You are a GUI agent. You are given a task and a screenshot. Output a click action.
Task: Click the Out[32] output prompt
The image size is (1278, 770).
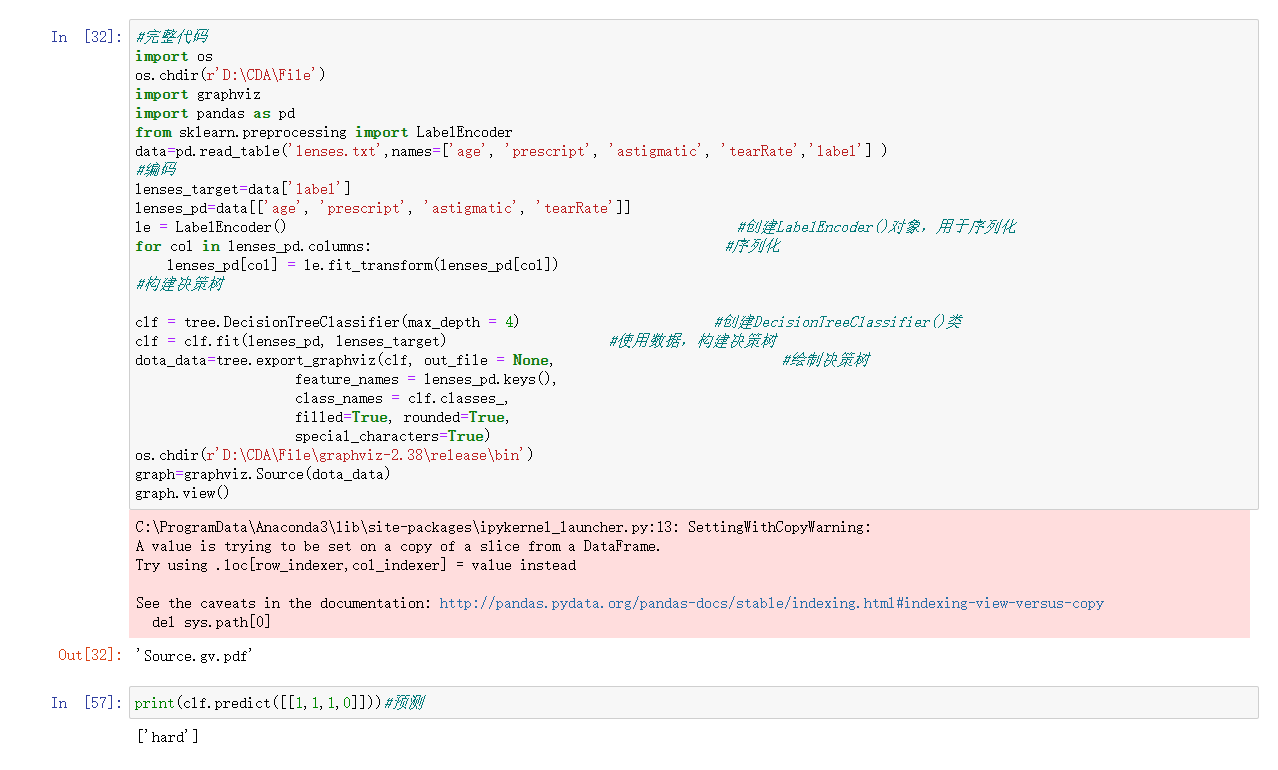89,655
